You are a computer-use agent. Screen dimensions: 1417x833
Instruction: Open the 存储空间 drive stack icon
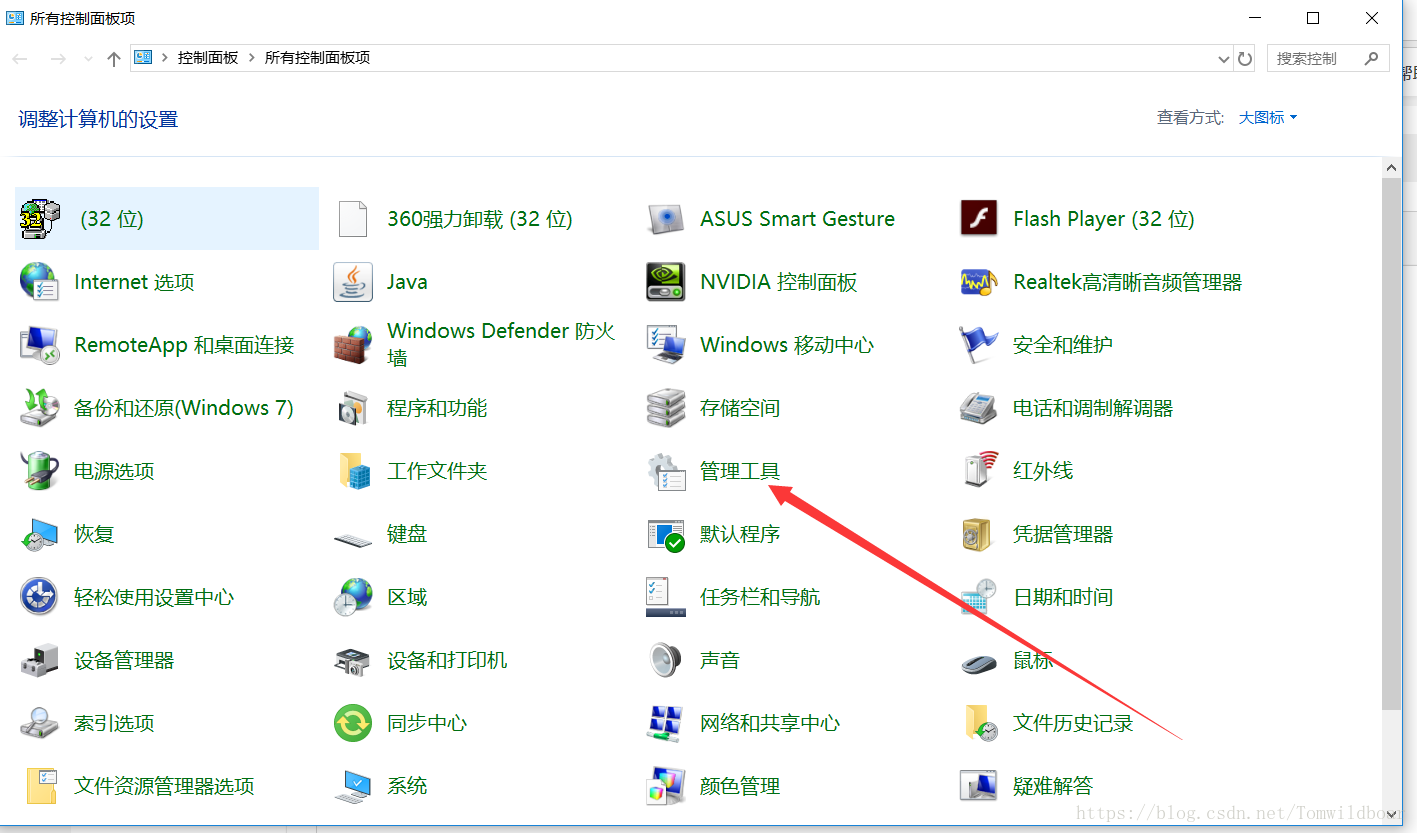[x=666, y=408]
